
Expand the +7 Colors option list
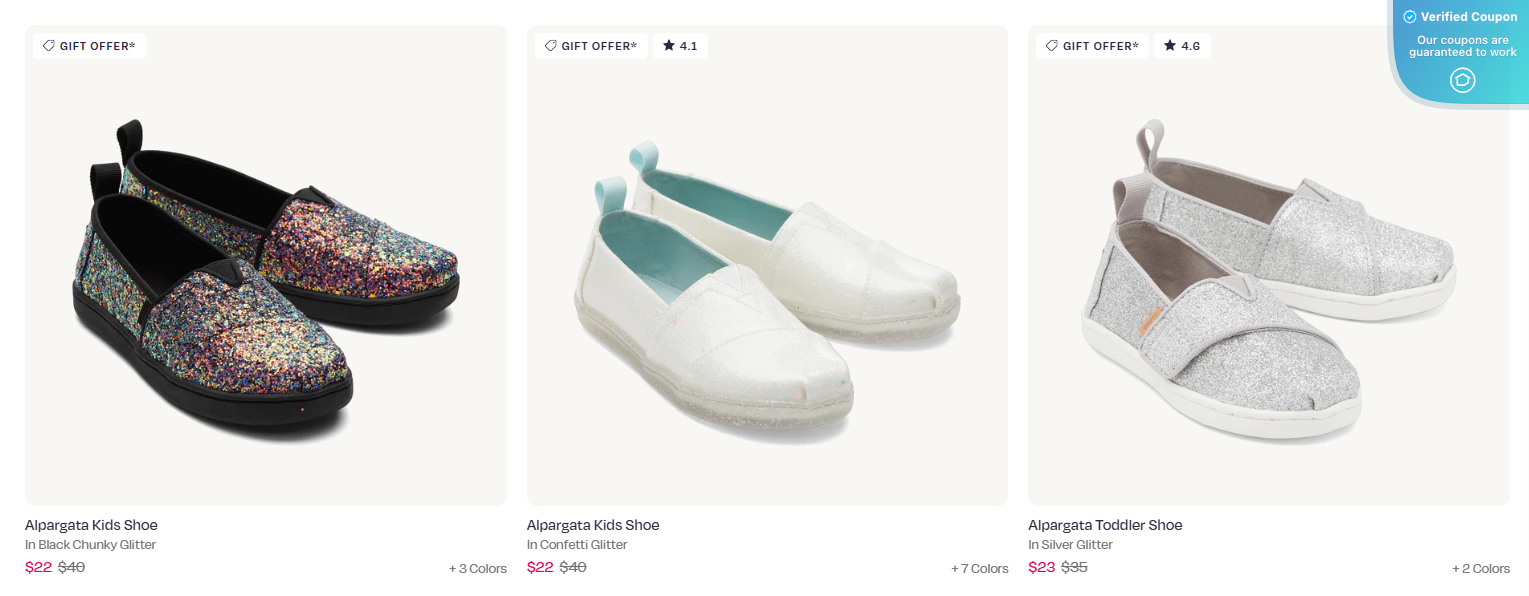(x=980, y=568)
